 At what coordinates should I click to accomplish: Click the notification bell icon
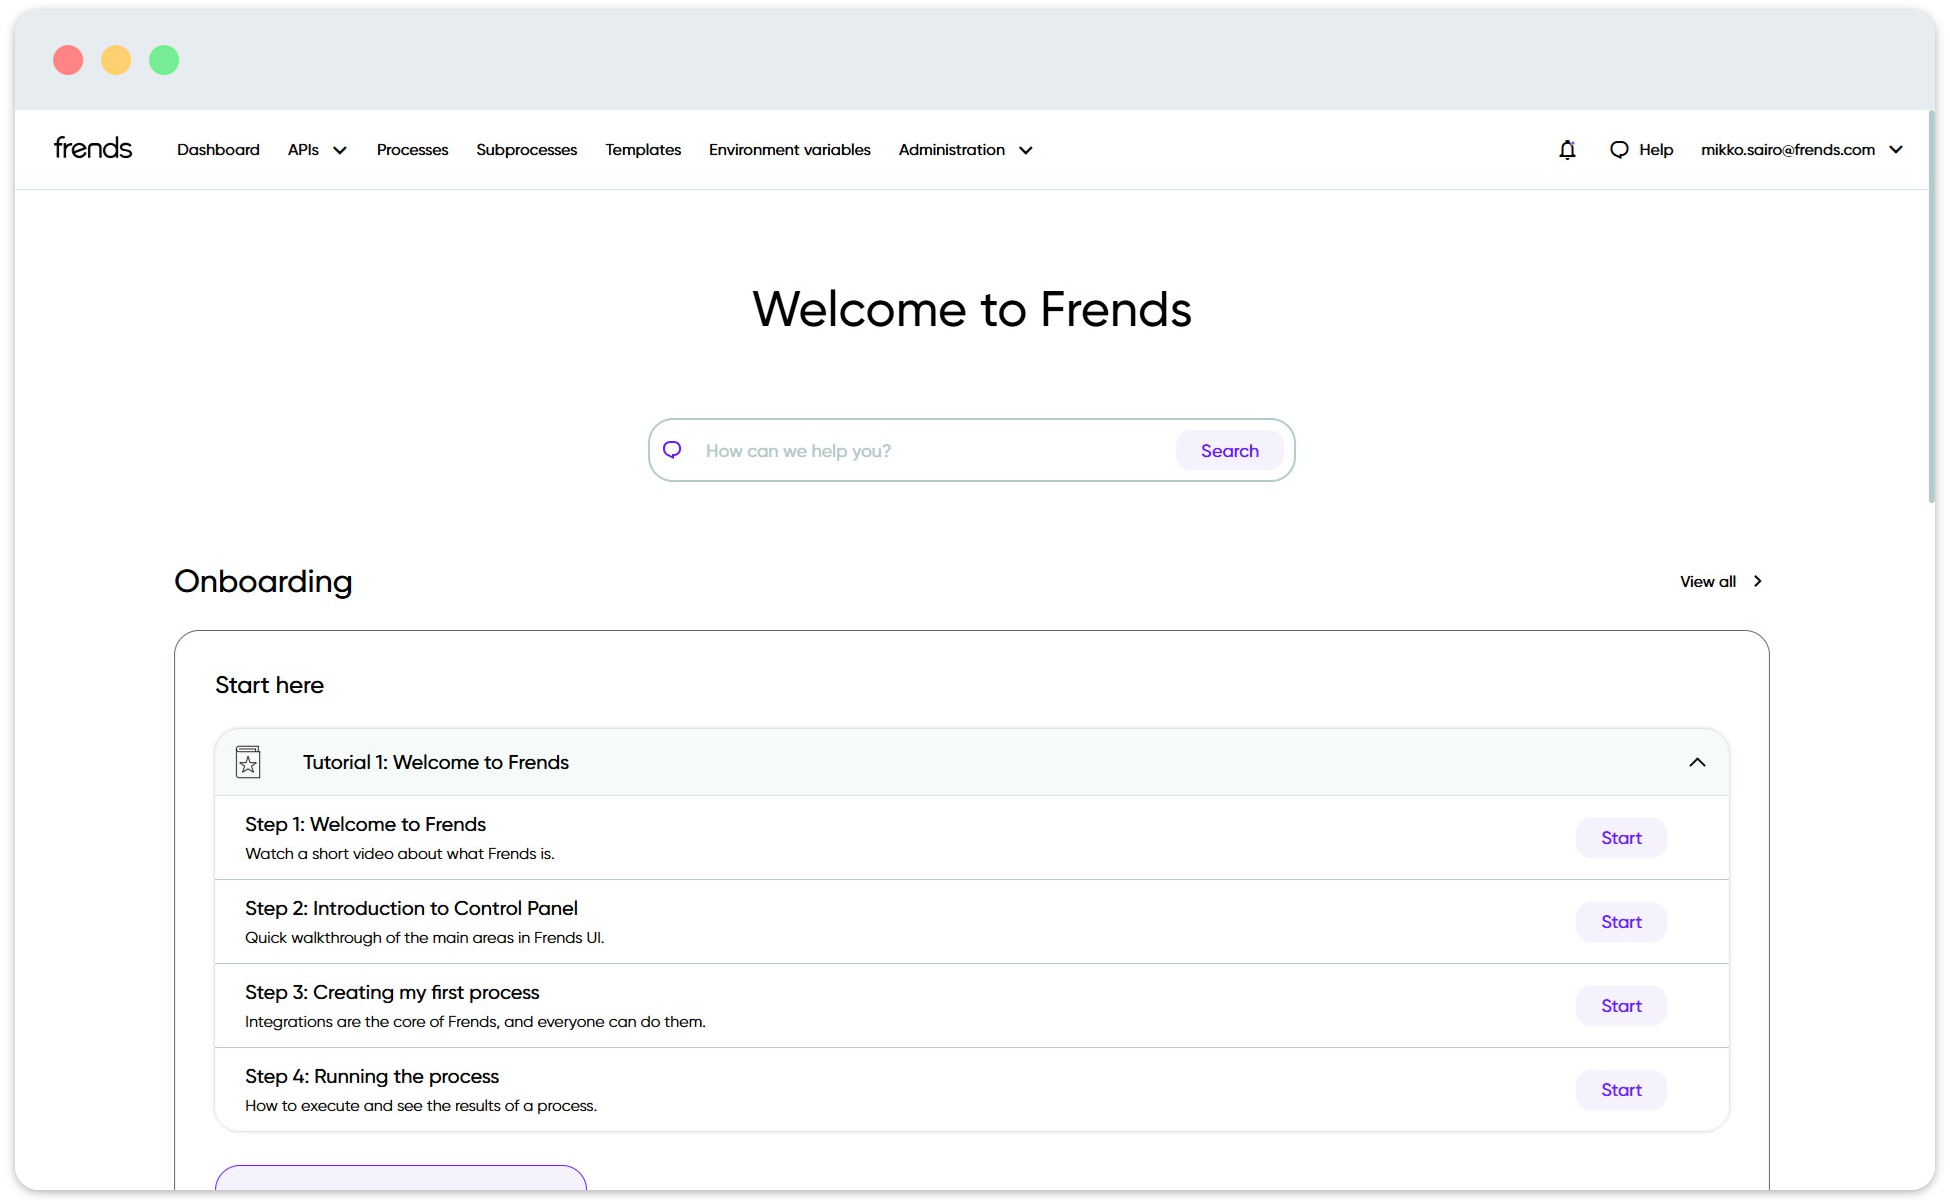pyautogui.click(x=1567, y=149)
